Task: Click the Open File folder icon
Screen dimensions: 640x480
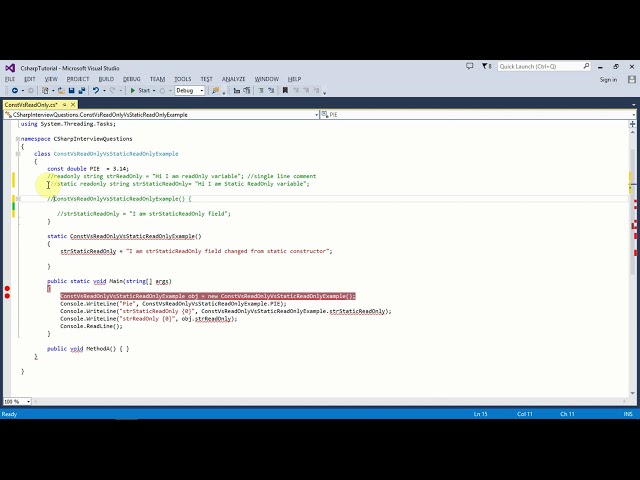Action: click(61, 91)
